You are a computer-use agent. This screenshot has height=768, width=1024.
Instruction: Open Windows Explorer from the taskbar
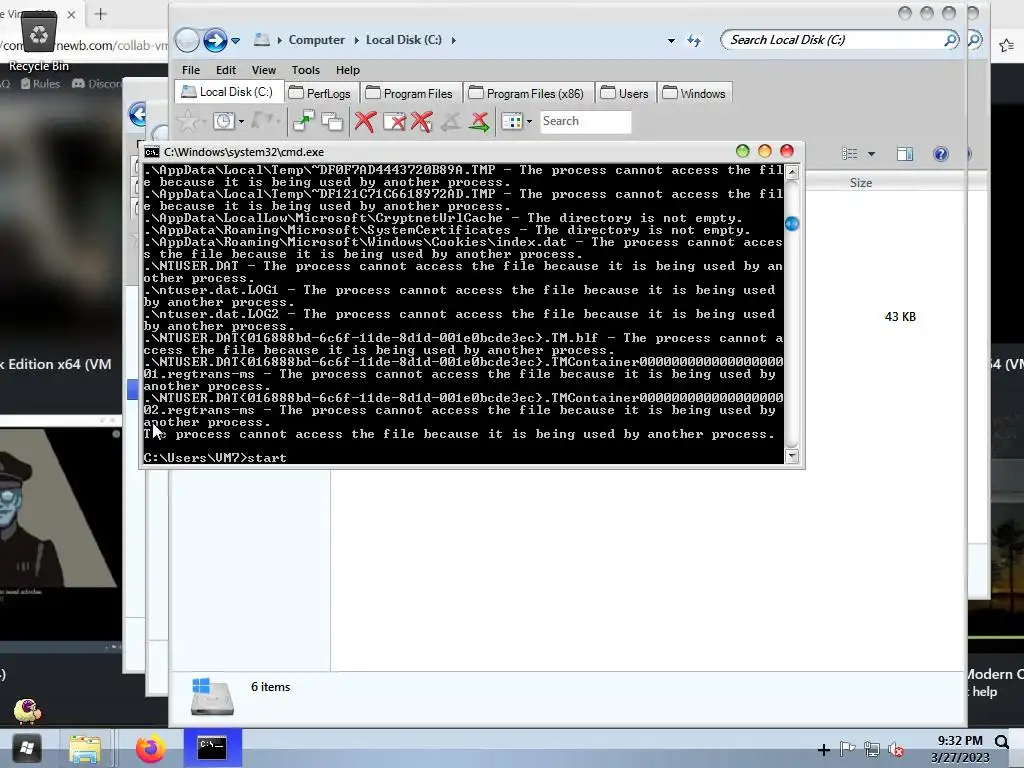coord(86,749)
